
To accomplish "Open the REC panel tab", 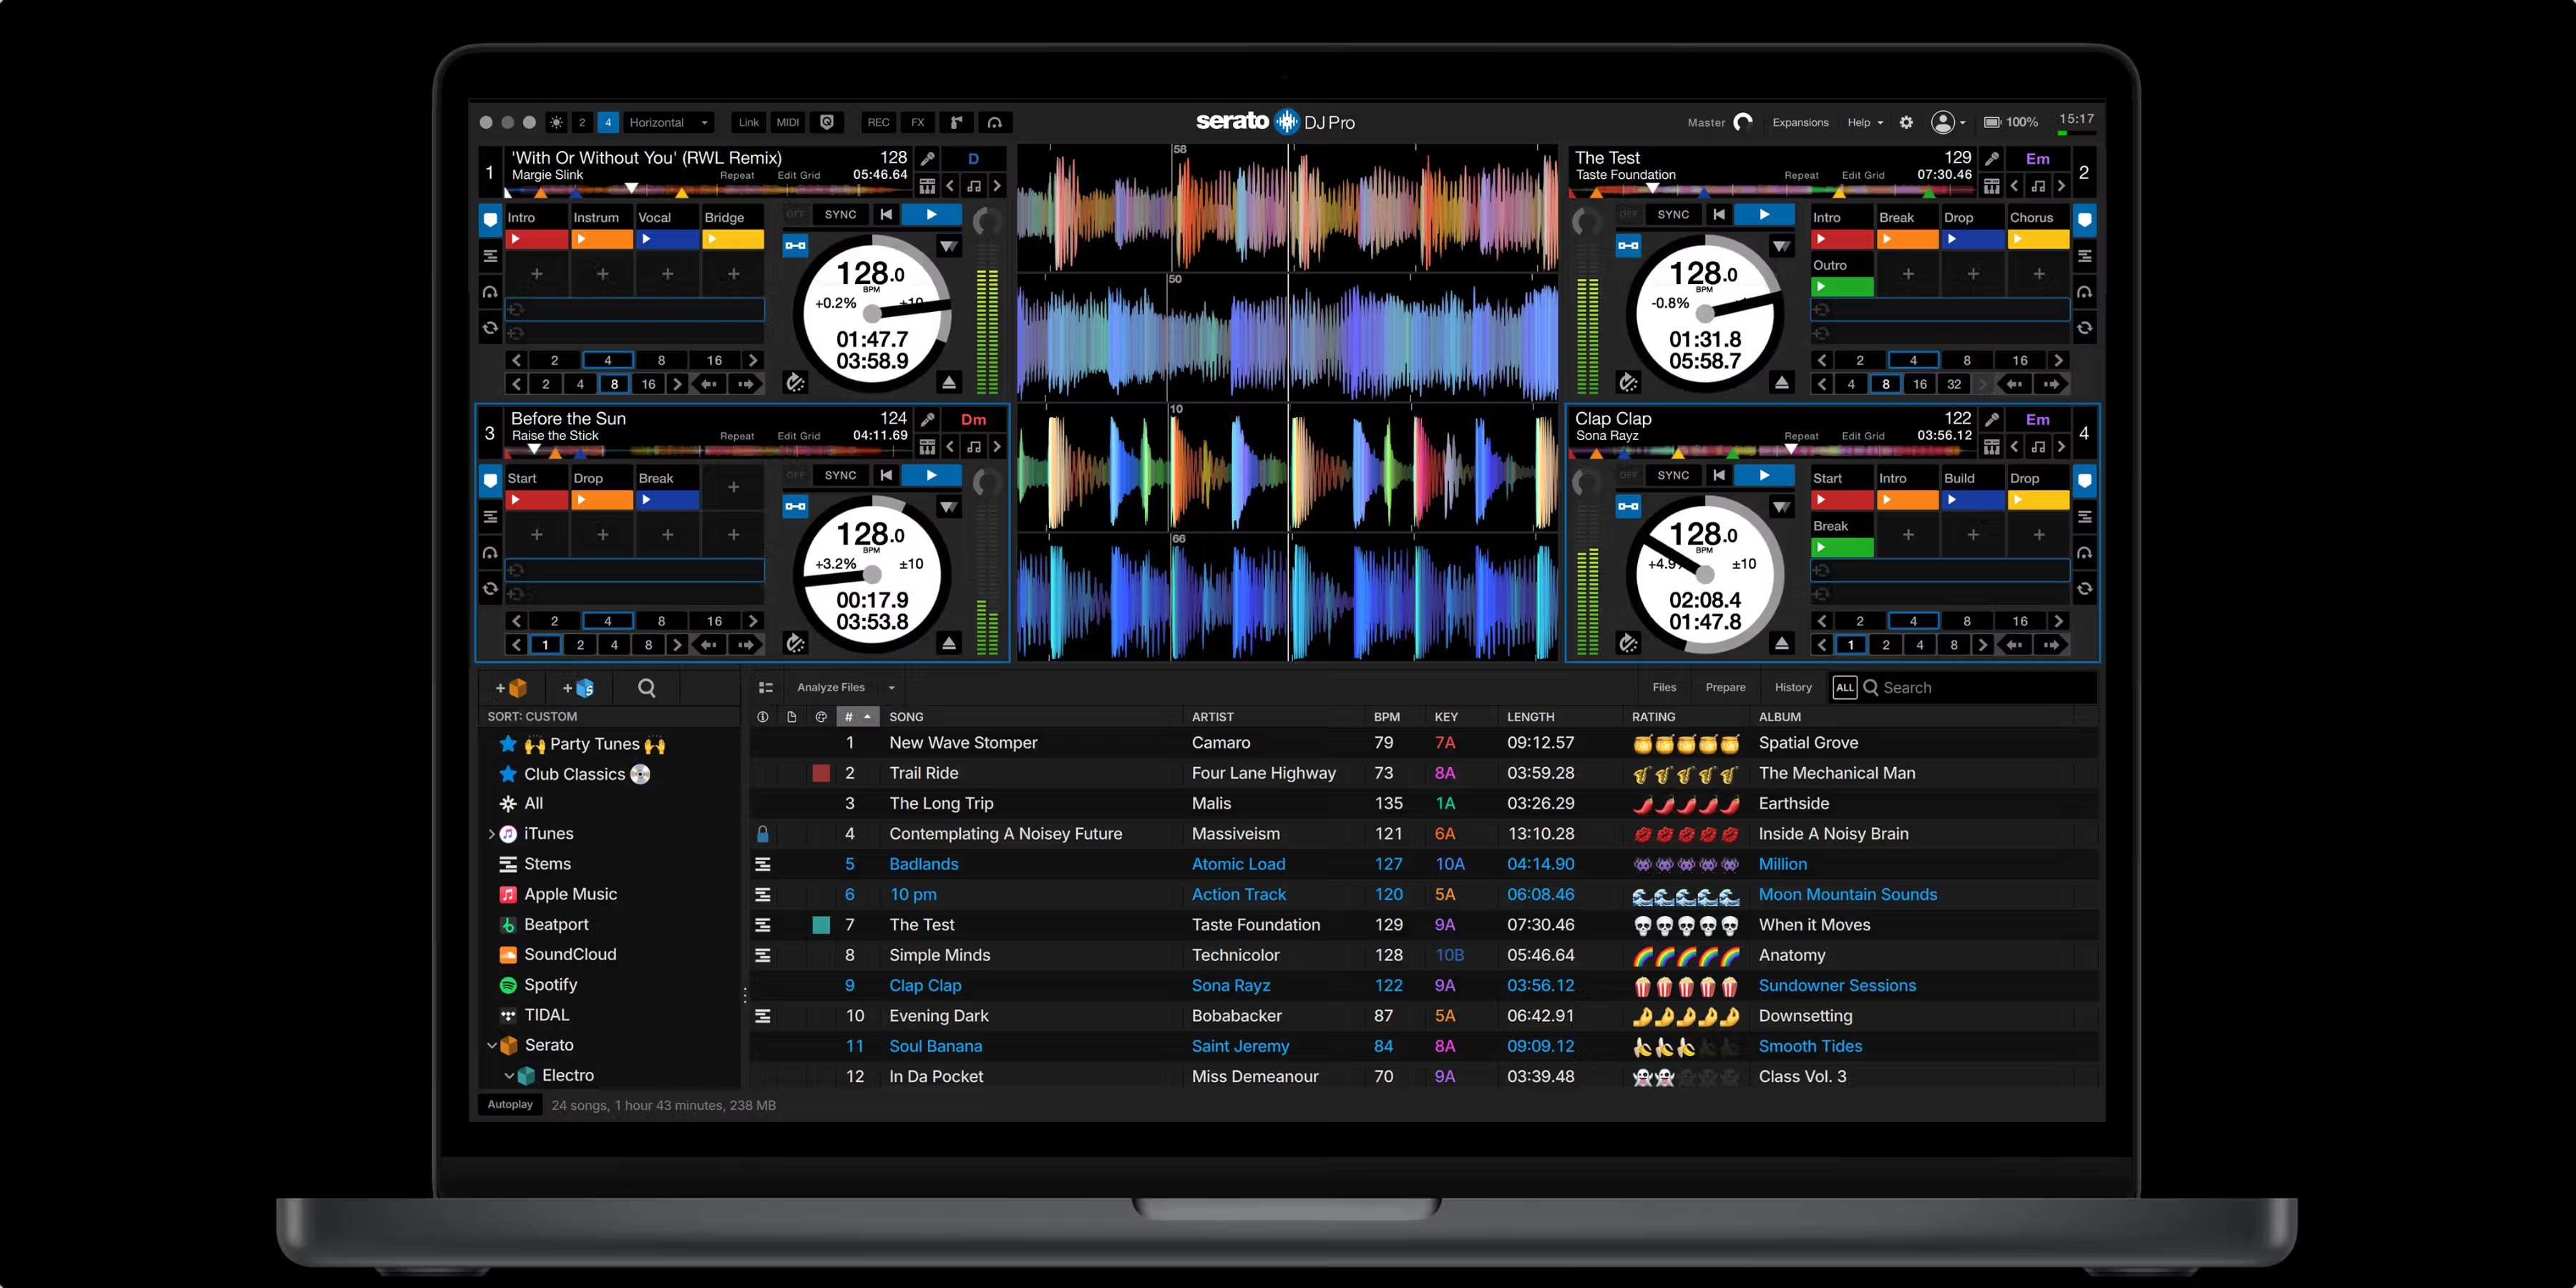I will (x=878, y=122).
